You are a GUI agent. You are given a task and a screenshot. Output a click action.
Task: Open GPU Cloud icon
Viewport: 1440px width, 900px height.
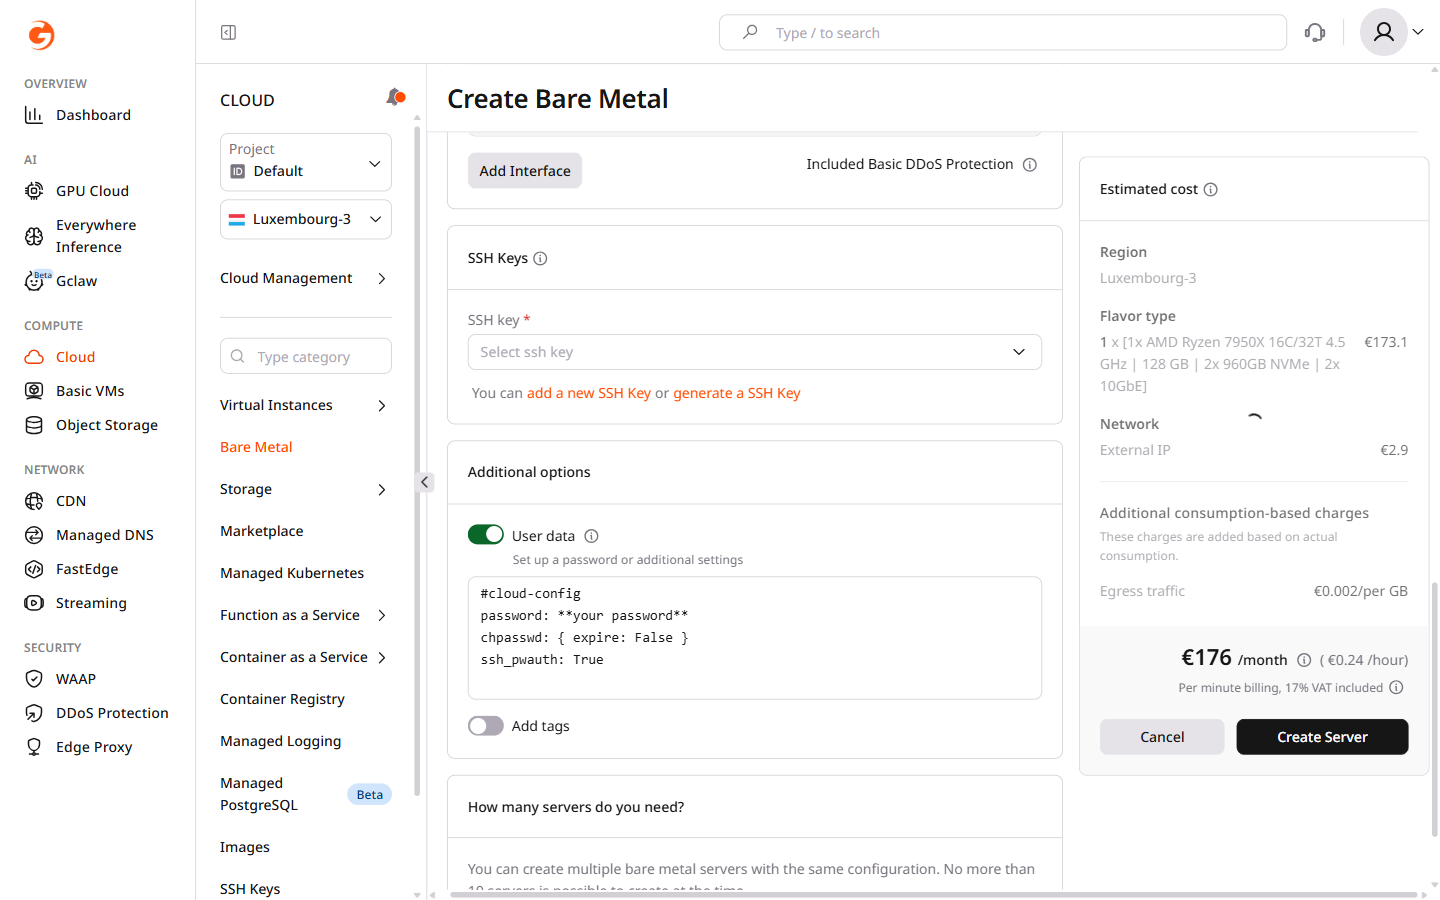click(34, 191)
